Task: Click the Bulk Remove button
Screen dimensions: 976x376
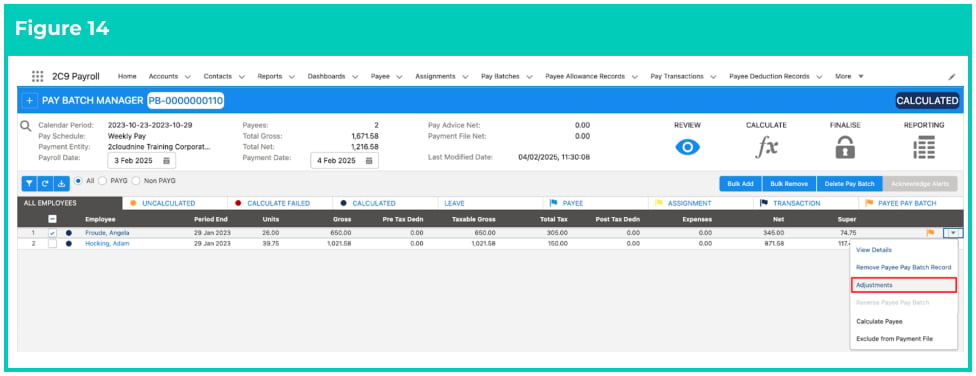Action: pos(789,184)
